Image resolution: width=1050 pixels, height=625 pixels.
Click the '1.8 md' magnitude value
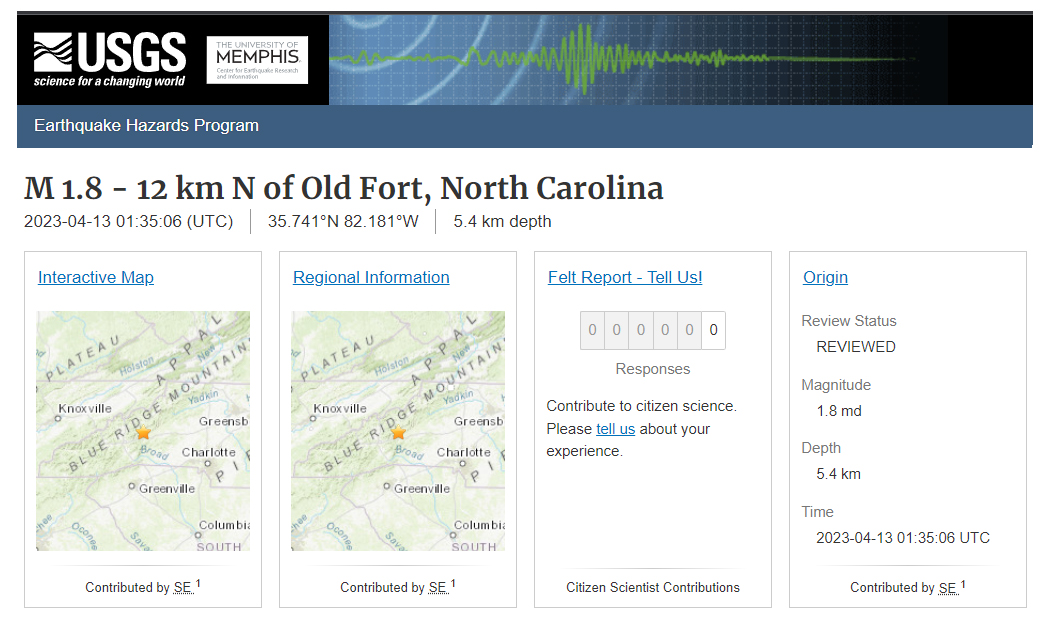(839, 411)
